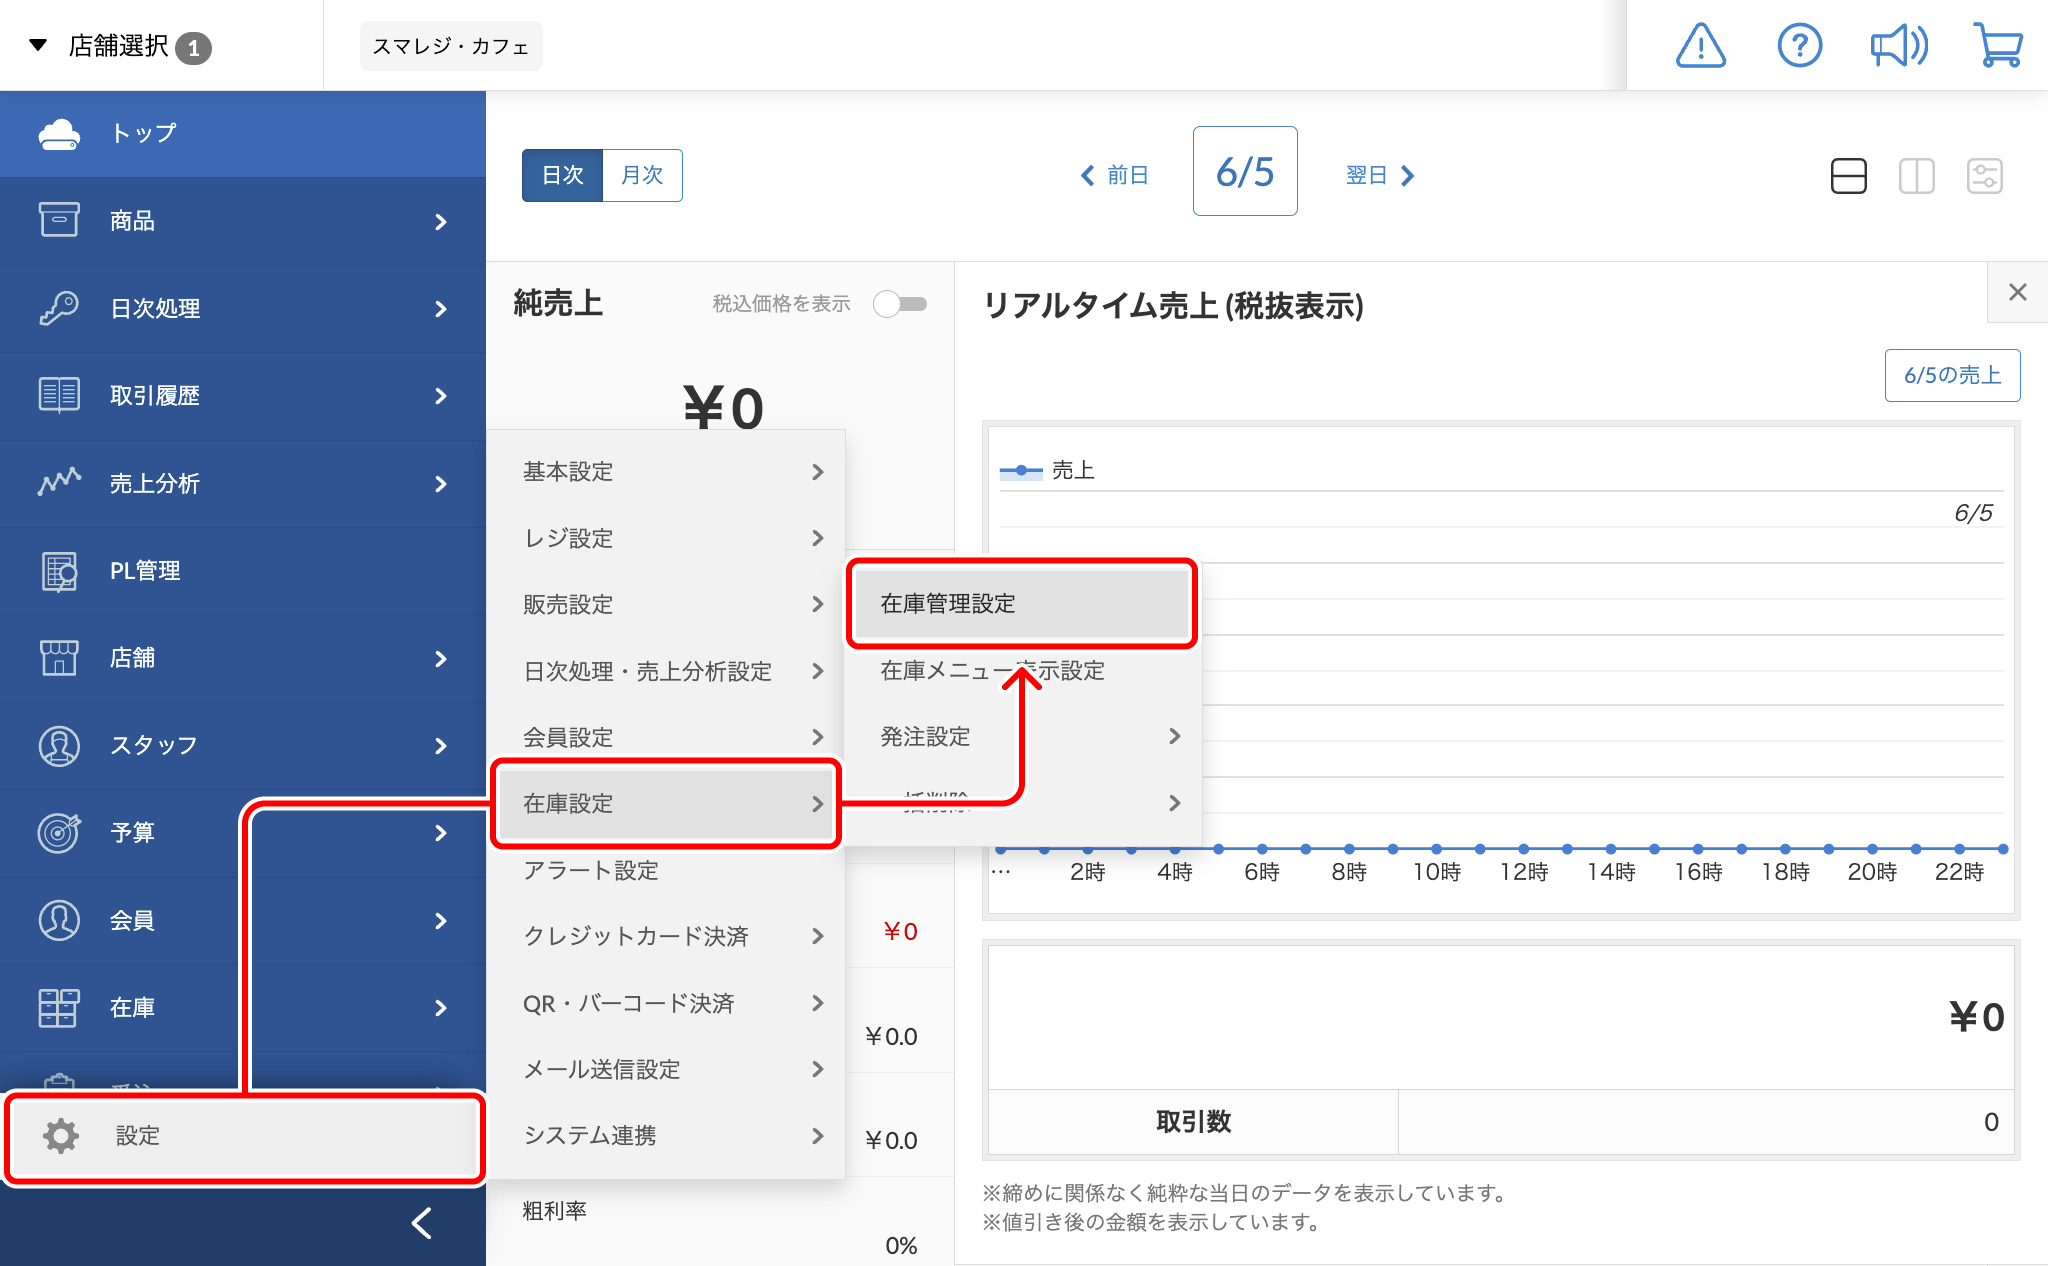
Task: Select the single-pane horizontal layout icon
Action: point(1849,176)
